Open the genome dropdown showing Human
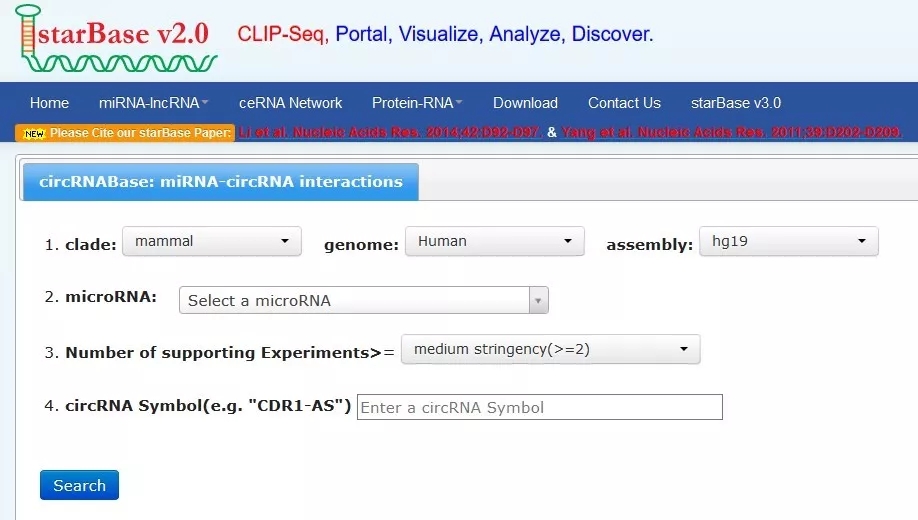Image resolution: width=918 pixels, height=520 pixels. click(x=495, y=241)
